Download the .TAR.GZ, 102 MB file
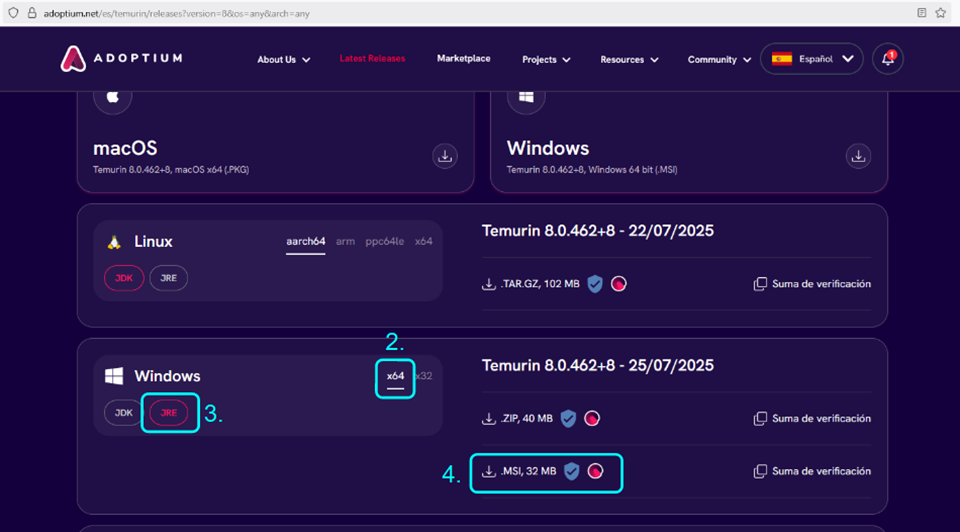Image resolution: width=960 pixels, height=532 pixels. coord(531,284)
